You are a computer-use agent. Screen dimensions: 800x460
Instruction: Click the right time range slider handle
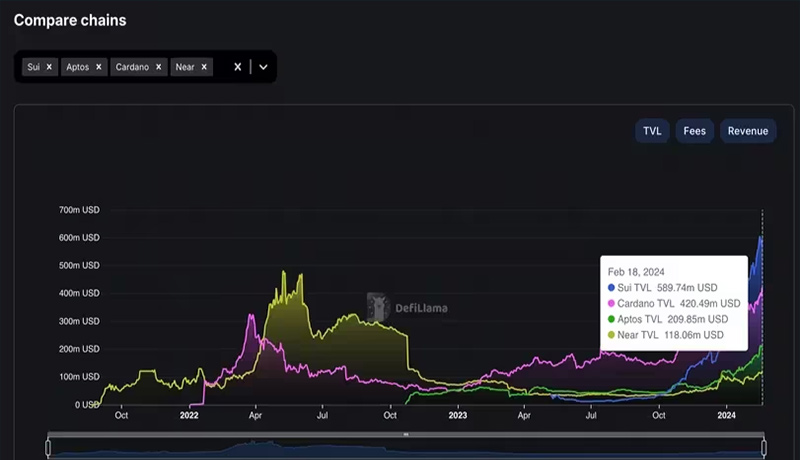[x=764, y=447]
